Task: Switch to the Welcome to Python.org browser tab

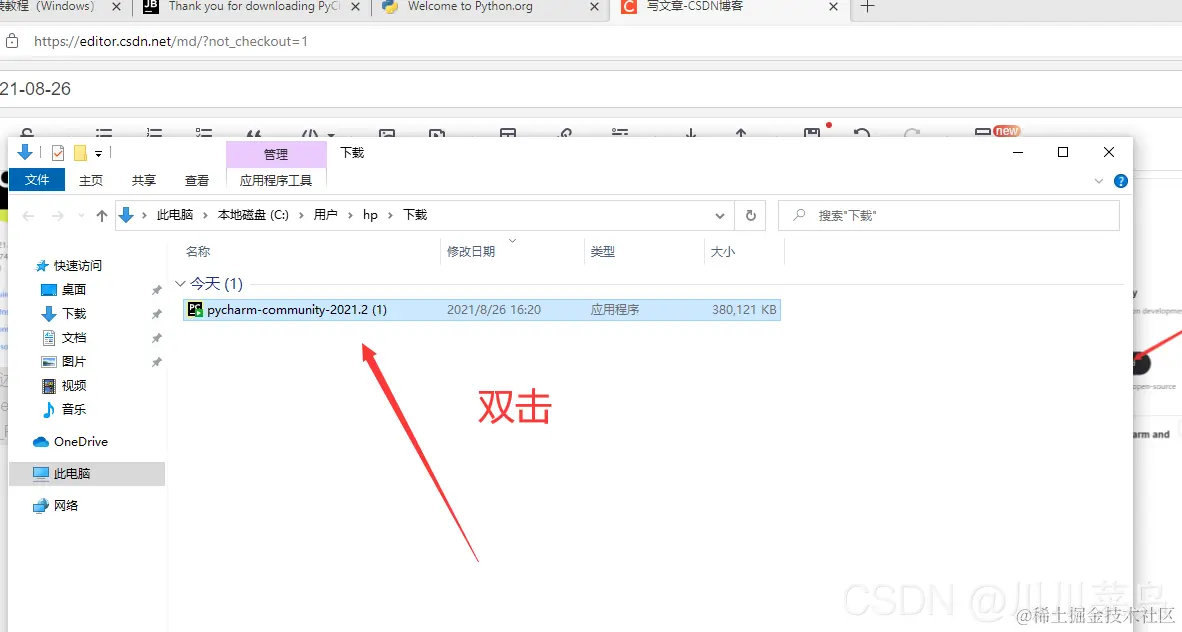Action: 470,9
